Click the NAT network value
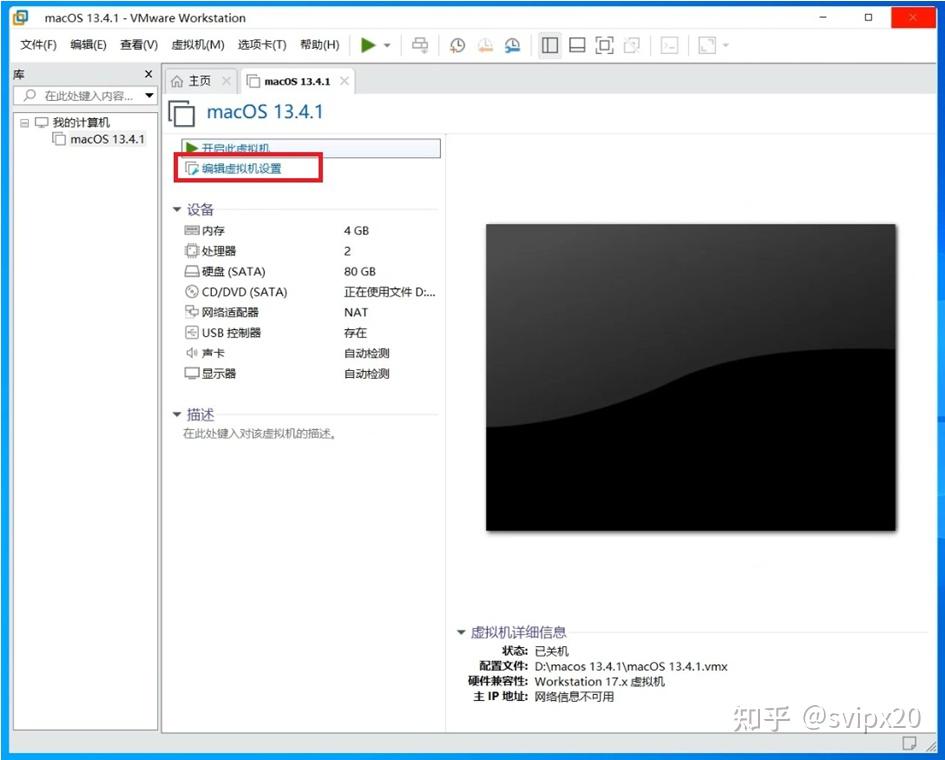Screen dimensions: 945x760 coord(356,312)
